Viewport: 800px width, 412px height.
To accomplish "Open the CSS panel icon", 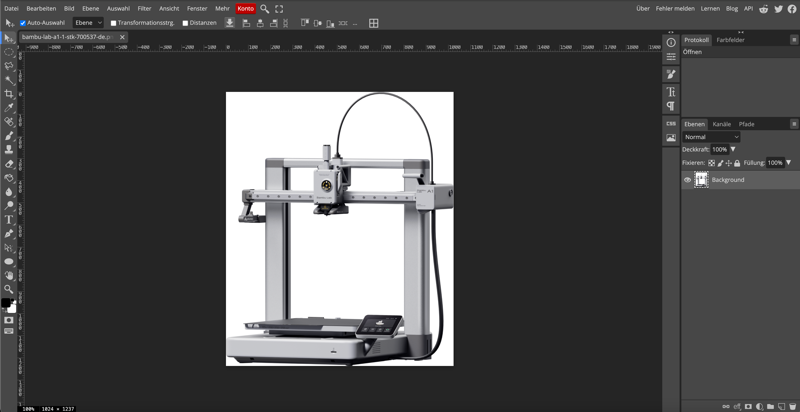I will point(671,123).
